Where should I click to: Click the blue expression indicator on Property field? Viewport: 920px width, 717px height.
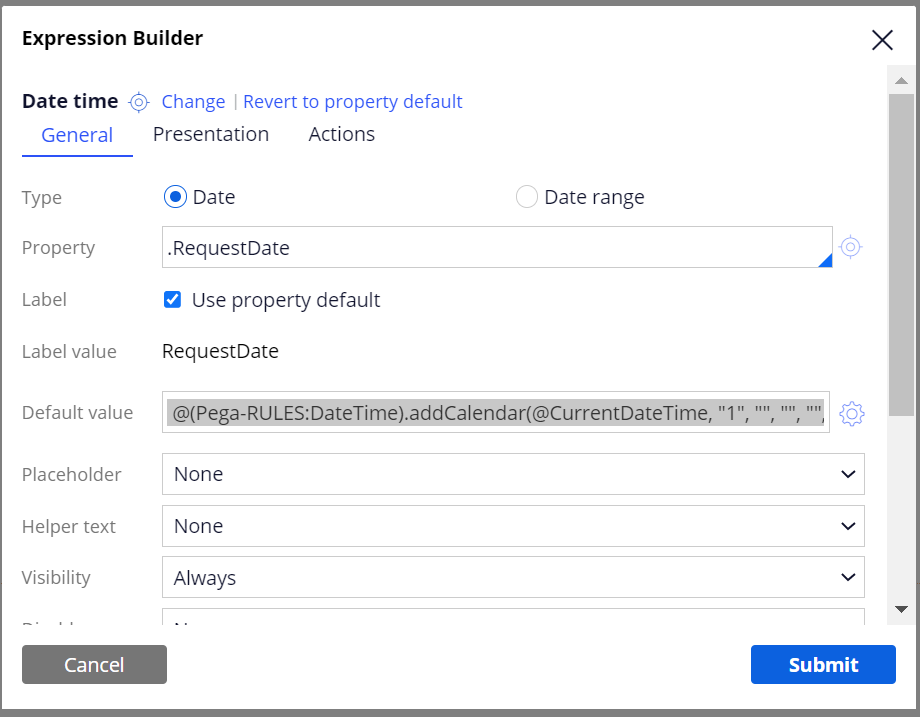[x=826, y=260]
